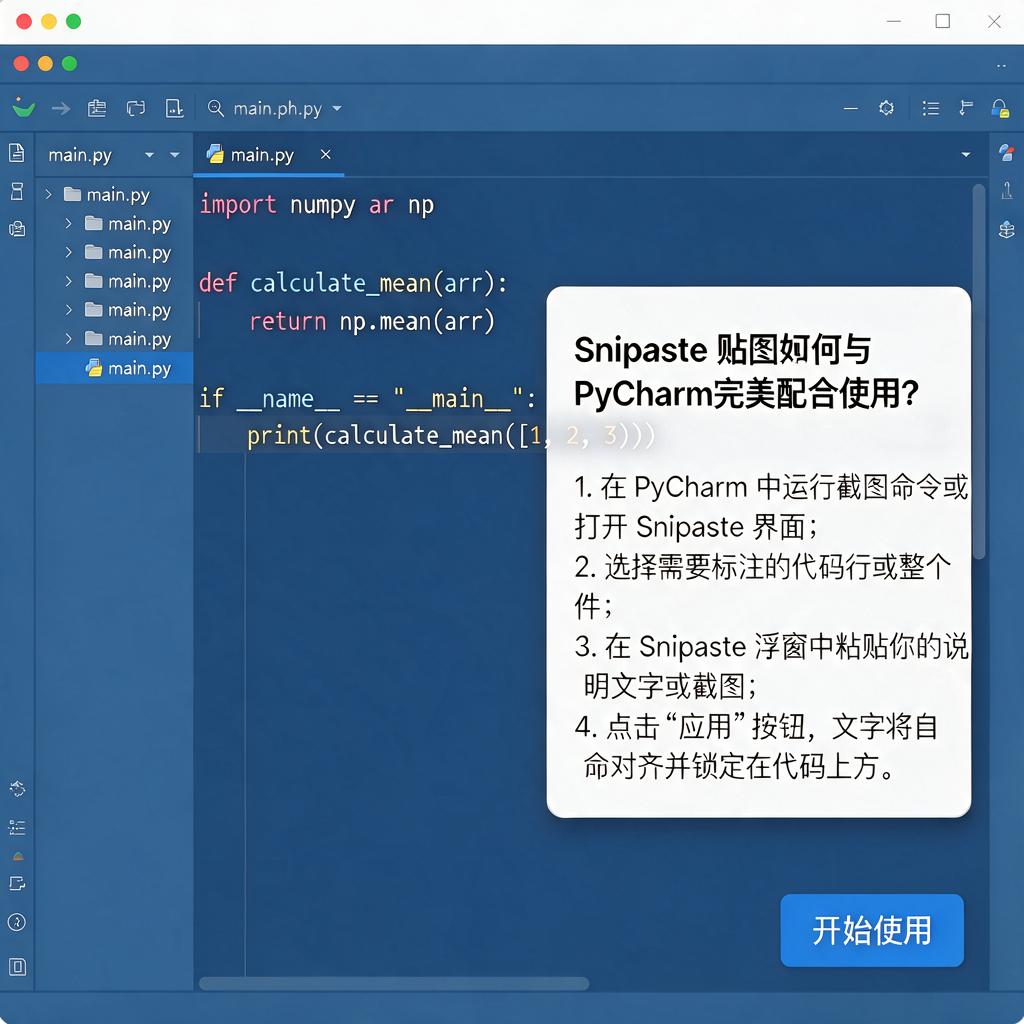Click the minus dash icon near the gear
The width and height of the screenshot is (1024, 1024).
point(850,108)
